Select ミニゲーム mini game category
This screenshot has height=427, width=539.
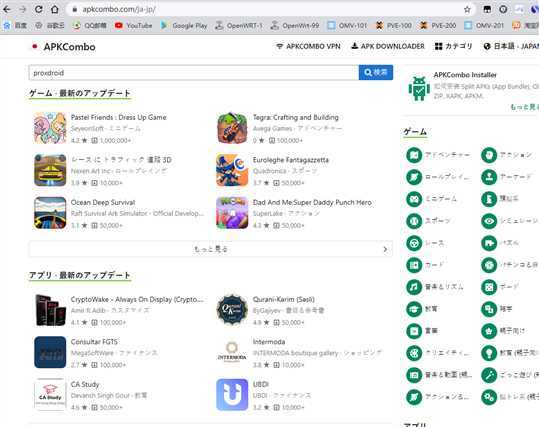(x=432, y=199)
